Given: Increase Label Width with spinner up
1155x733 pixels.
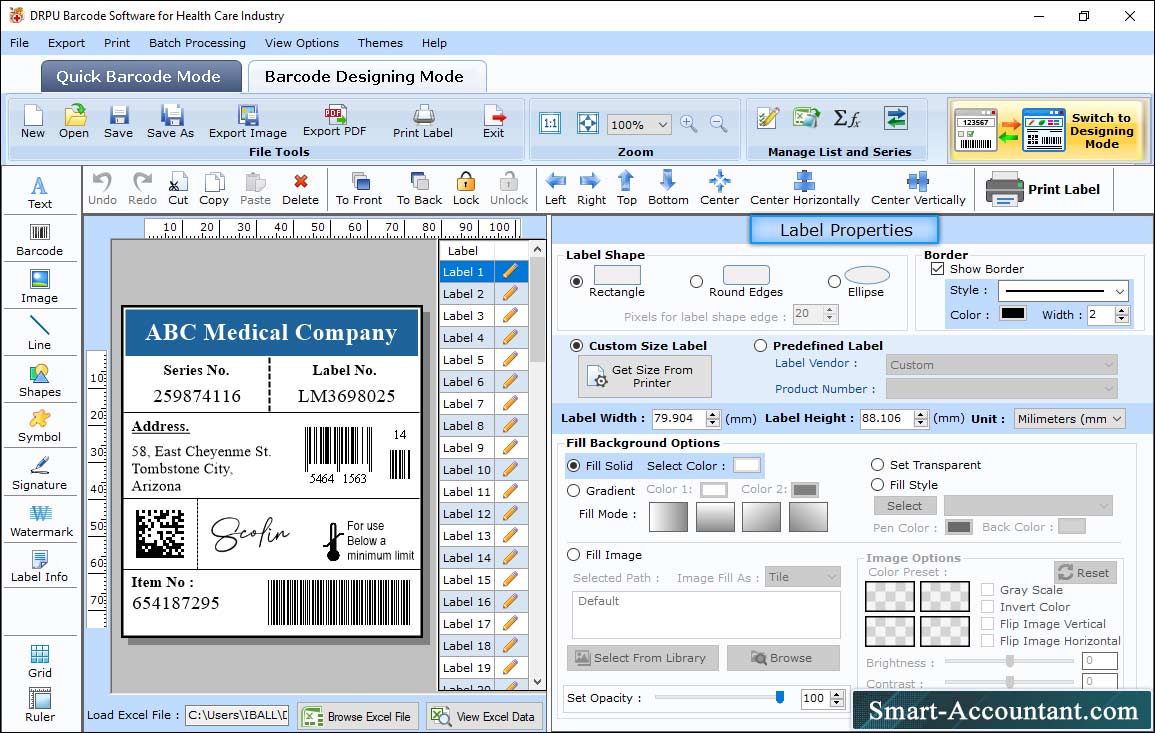Looking at the screenshot, I should tap(712, 414).
